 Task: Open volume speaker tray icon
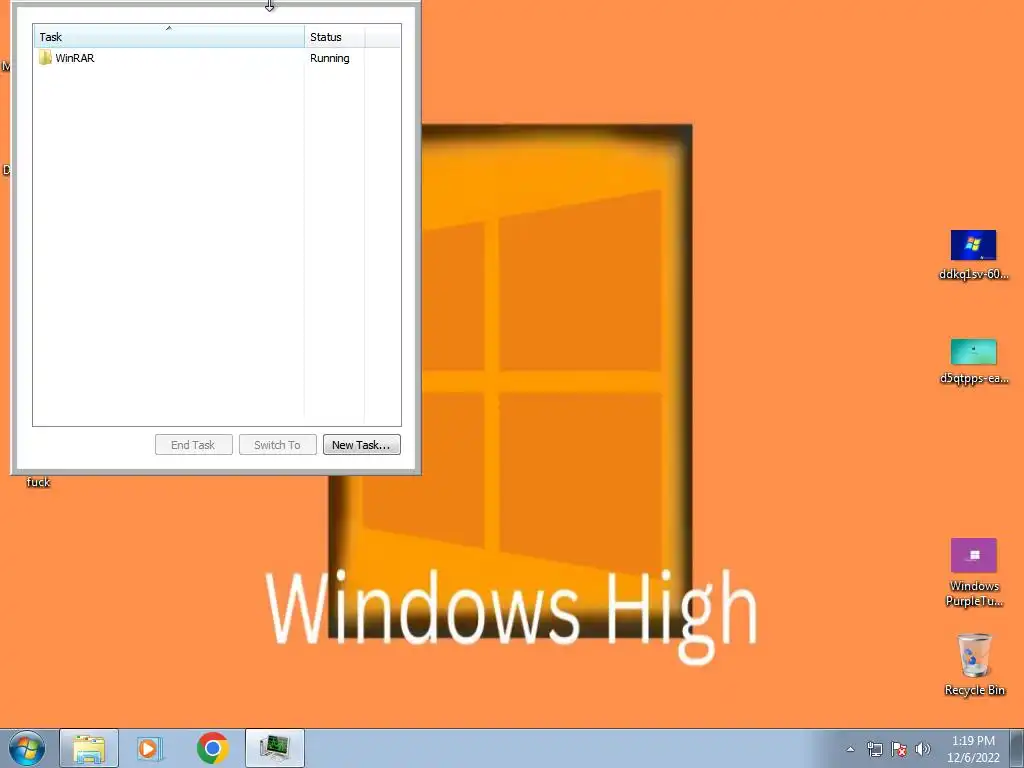tap(922, 749)
